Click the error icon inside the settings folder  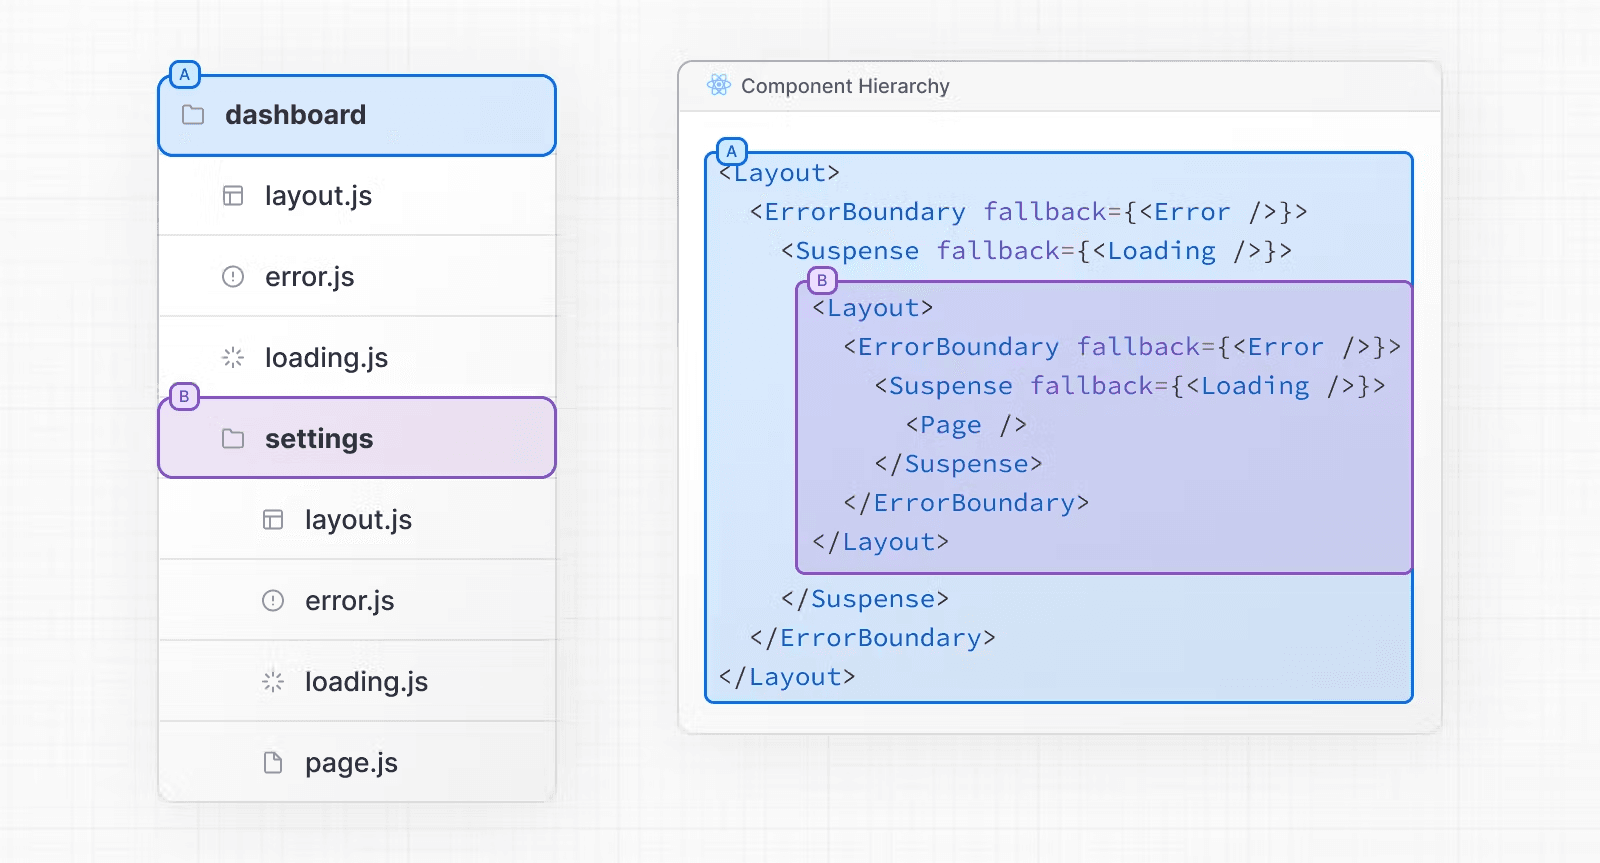(273, 601)
